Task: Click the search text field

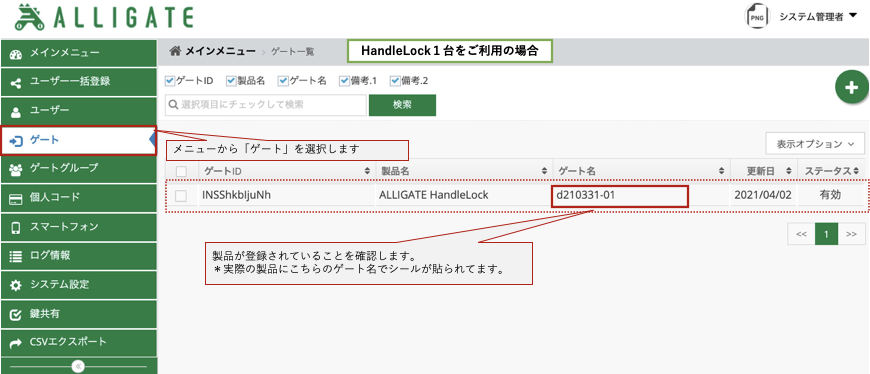Action: [266, 105]
